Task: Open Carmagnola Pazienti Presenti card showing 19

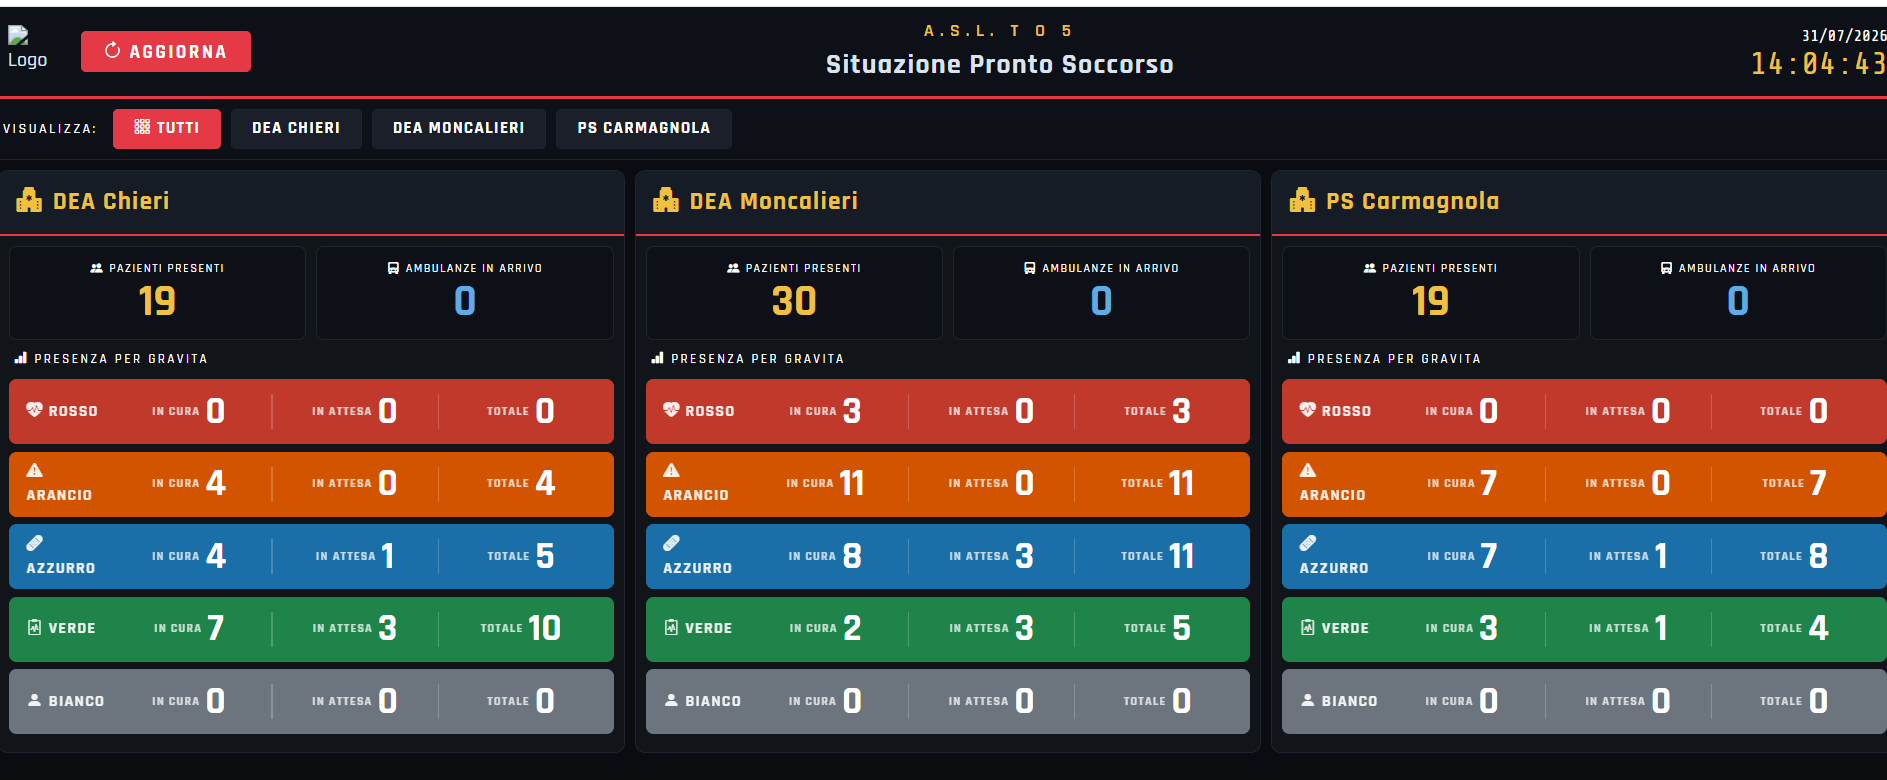Action: coord(1431,292)
